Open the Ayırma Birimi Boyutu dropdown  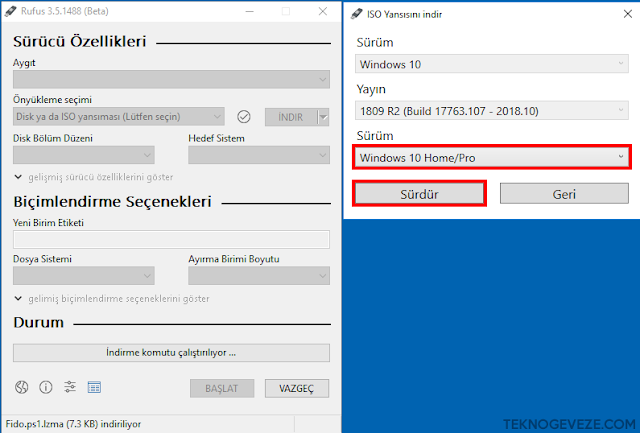pos(259,276)
